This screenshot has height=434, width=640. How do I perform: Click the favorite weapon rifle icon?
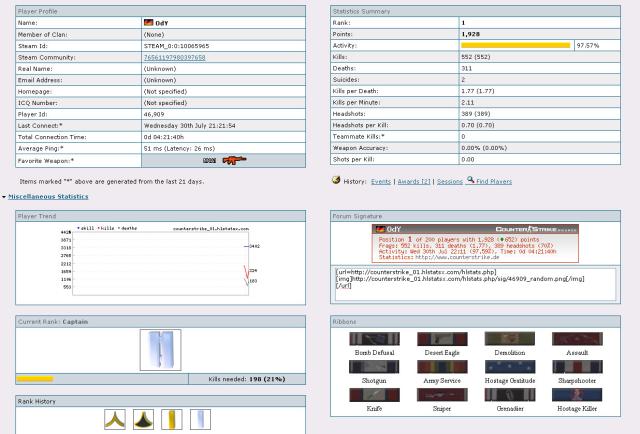tap(235, 160)
